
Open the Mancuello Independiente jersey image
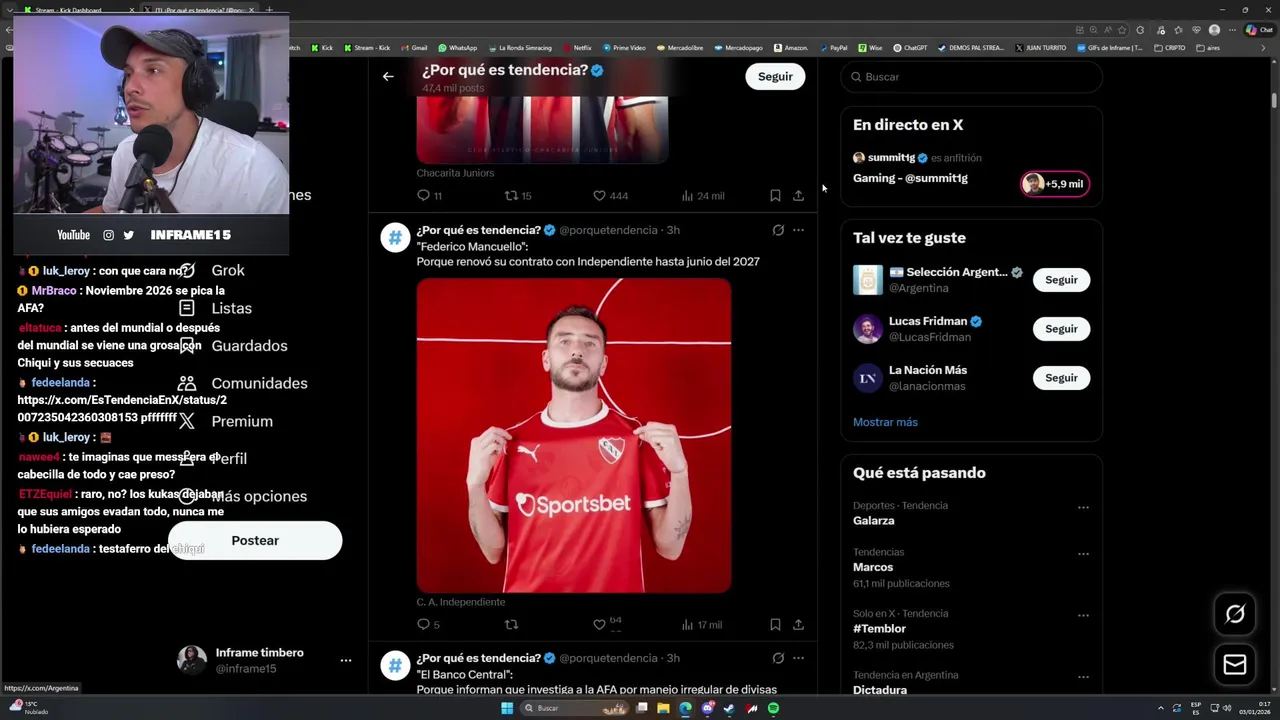pyautogui.click(x=574, y=435)
